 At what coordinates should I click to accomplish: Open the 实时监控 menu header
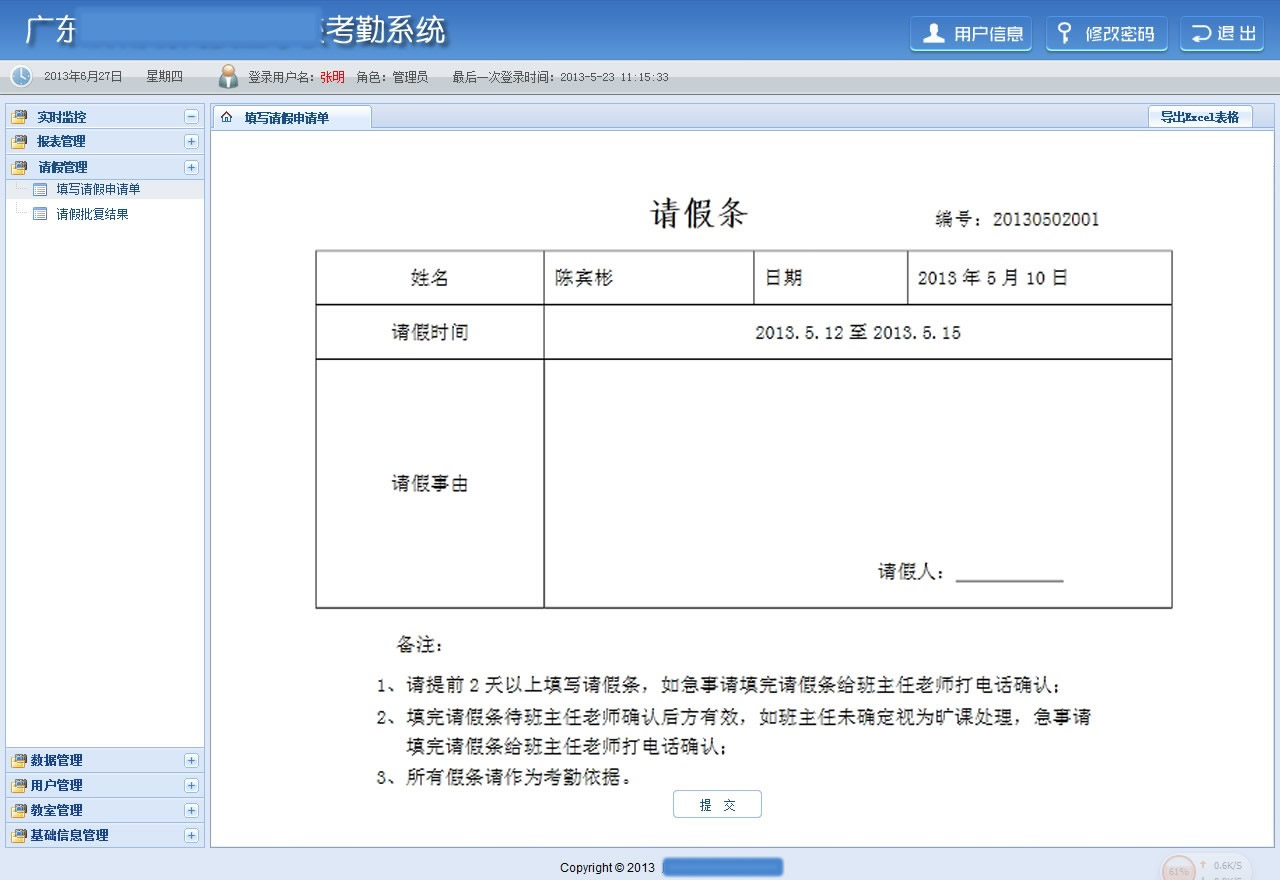tap(105, 117)
